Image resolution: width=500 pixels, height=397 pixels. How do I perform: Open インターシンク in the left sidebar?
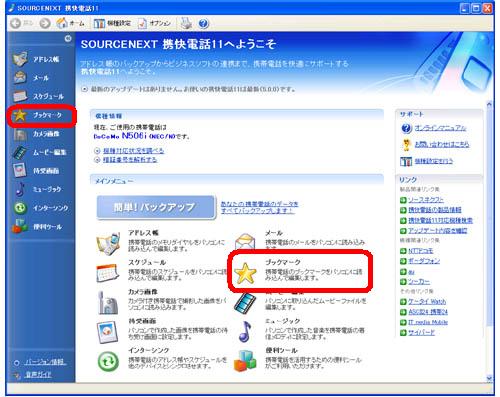click(41, 208)
